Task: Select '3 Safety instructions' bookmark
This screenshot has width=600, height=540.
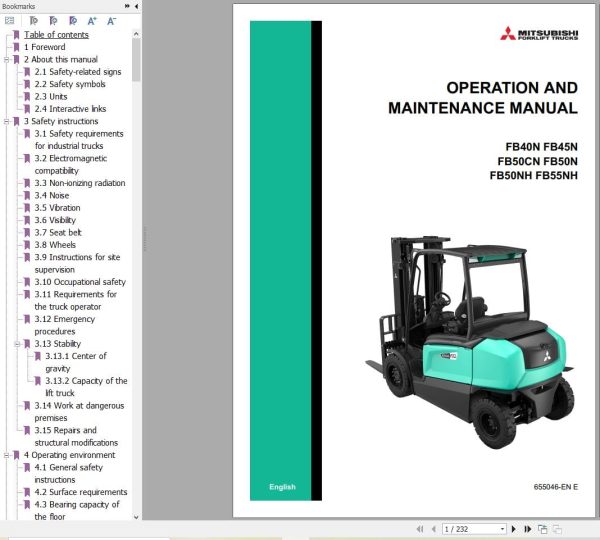Action: (61, 121)
